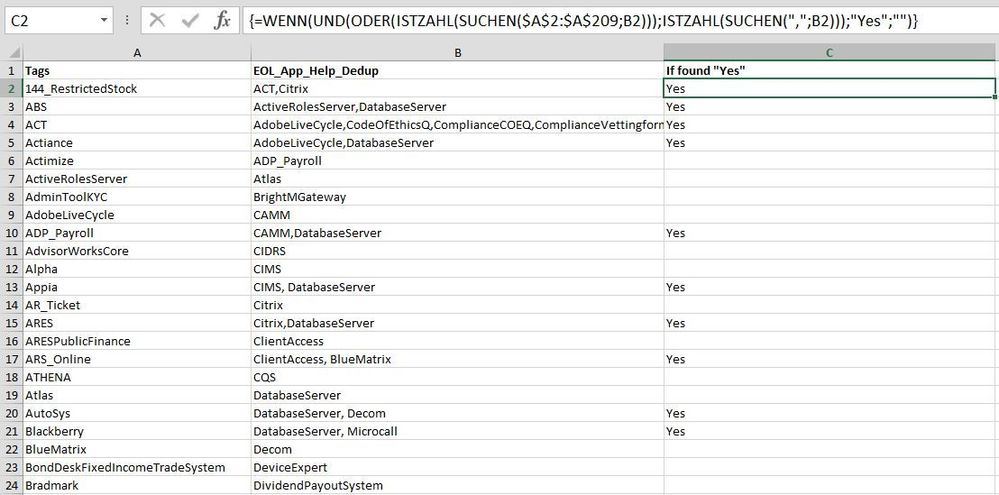The width and height of the screenshot is (999, 495).
Task: Select cell containing 'ACT,Citrix'
Action: (x=457, y=89)
